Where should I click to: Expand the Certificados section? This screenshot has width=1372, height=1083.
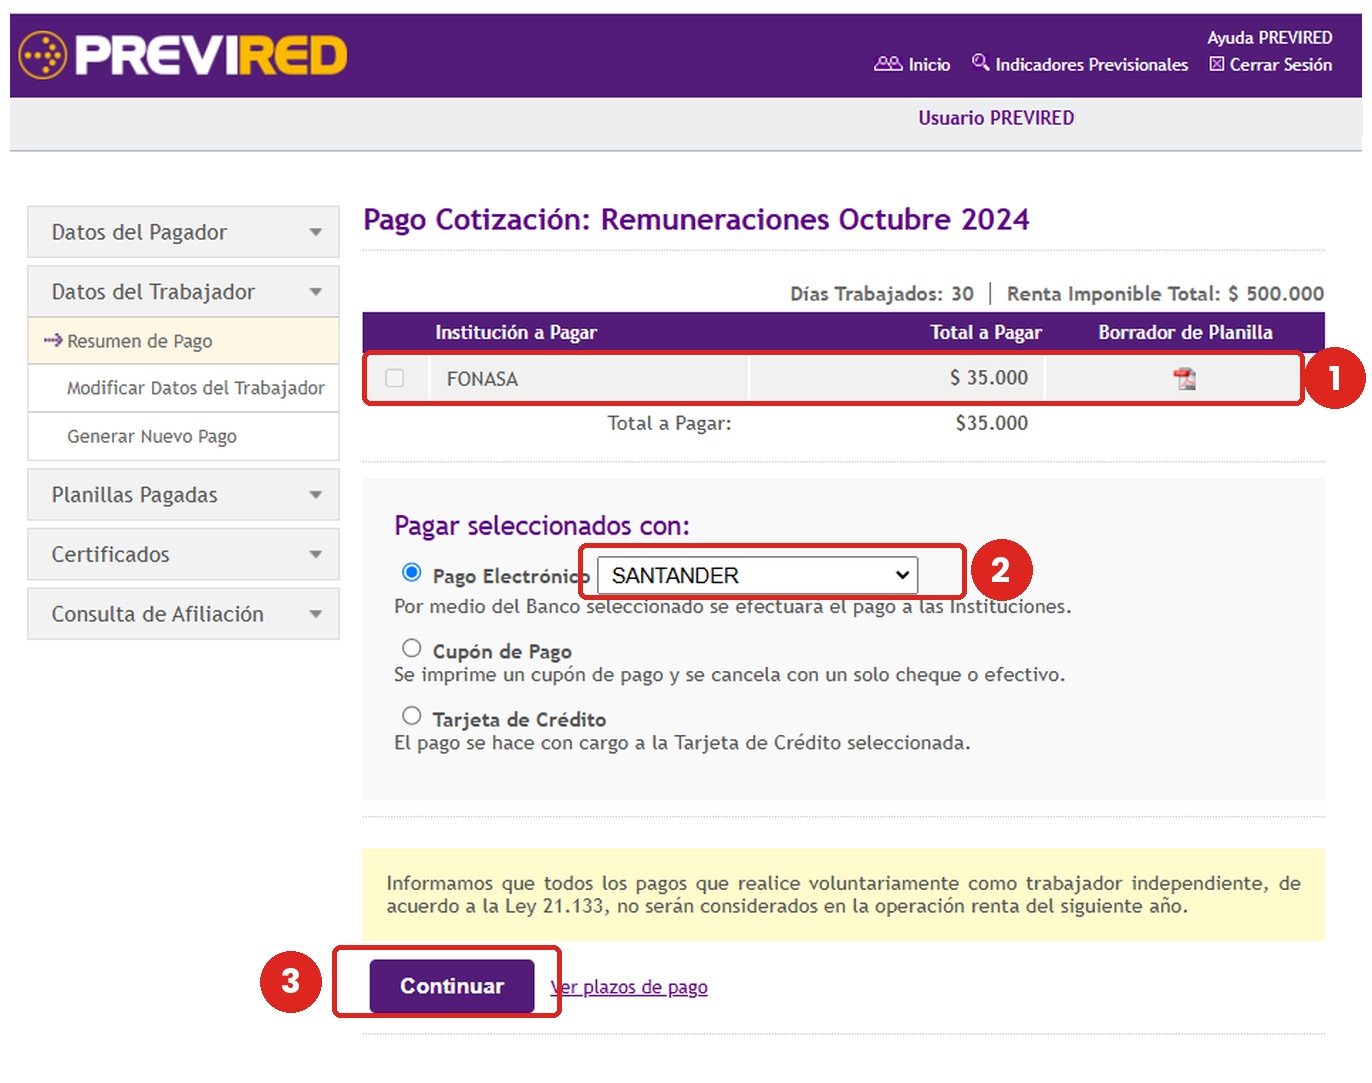point(183,554)
